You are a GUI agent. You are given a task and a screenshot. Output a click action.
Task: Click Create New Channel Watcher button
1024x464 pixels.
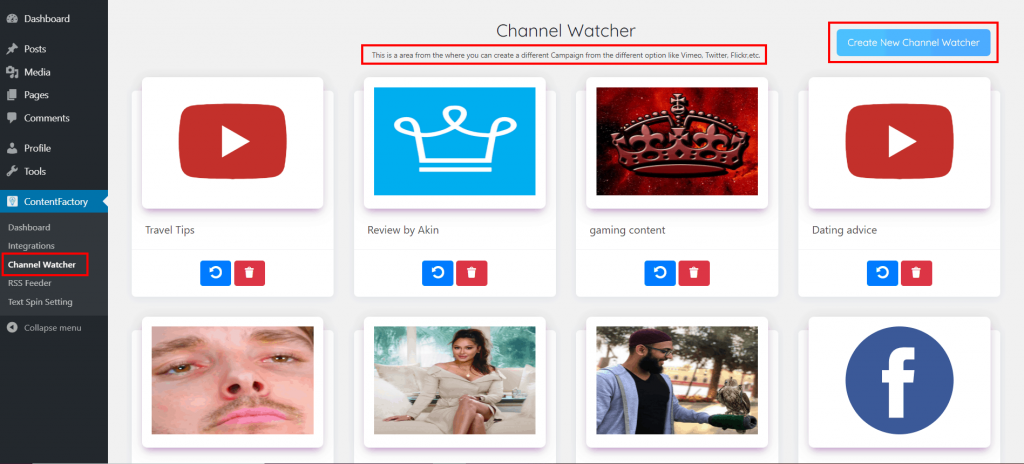click(x=913, y=42)
